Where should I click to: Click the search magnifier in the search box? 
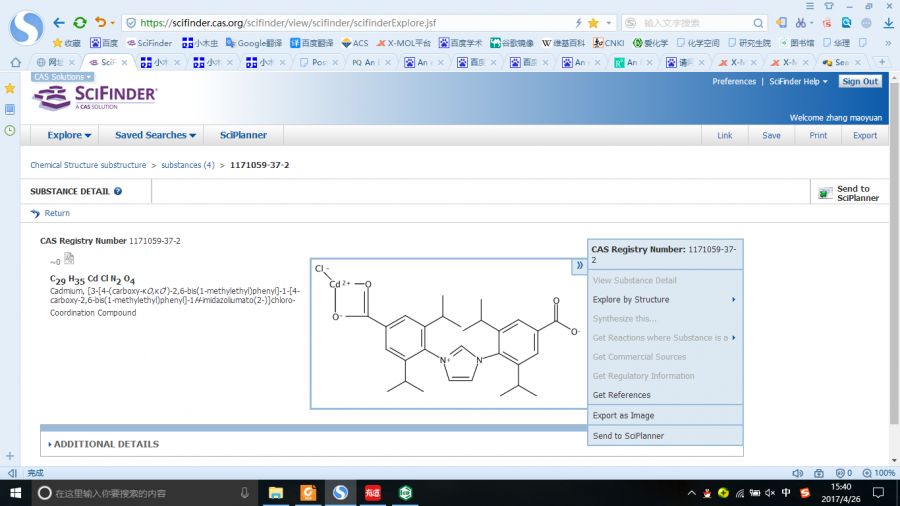click(x=758, y=23)
